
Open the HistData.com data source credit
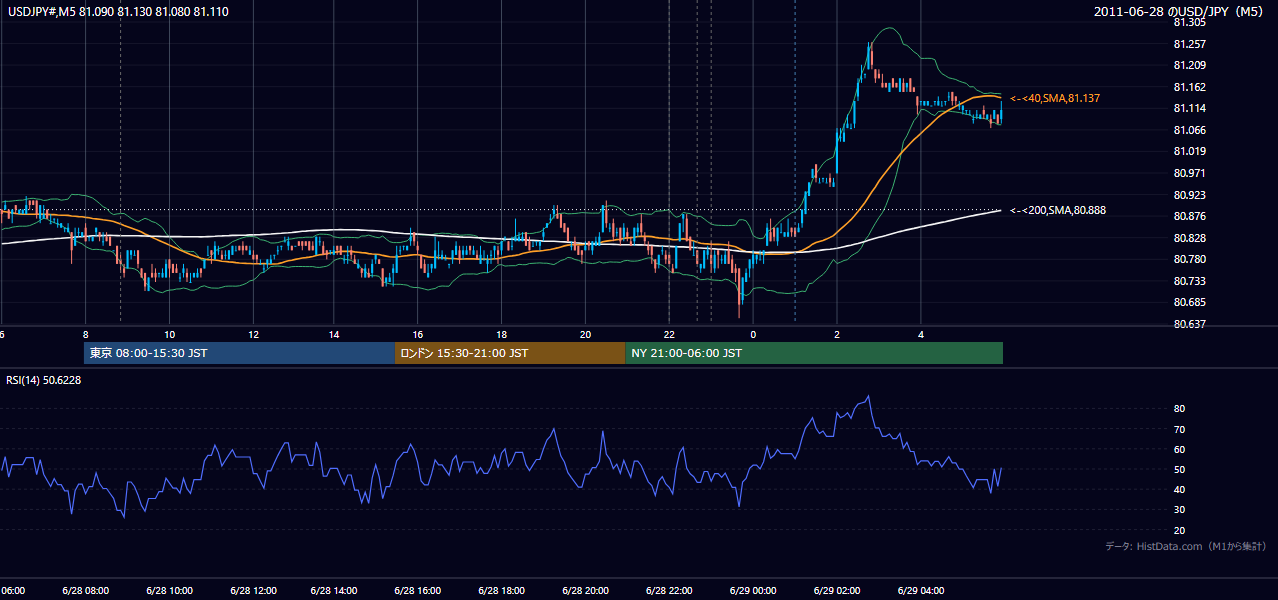1186,546
